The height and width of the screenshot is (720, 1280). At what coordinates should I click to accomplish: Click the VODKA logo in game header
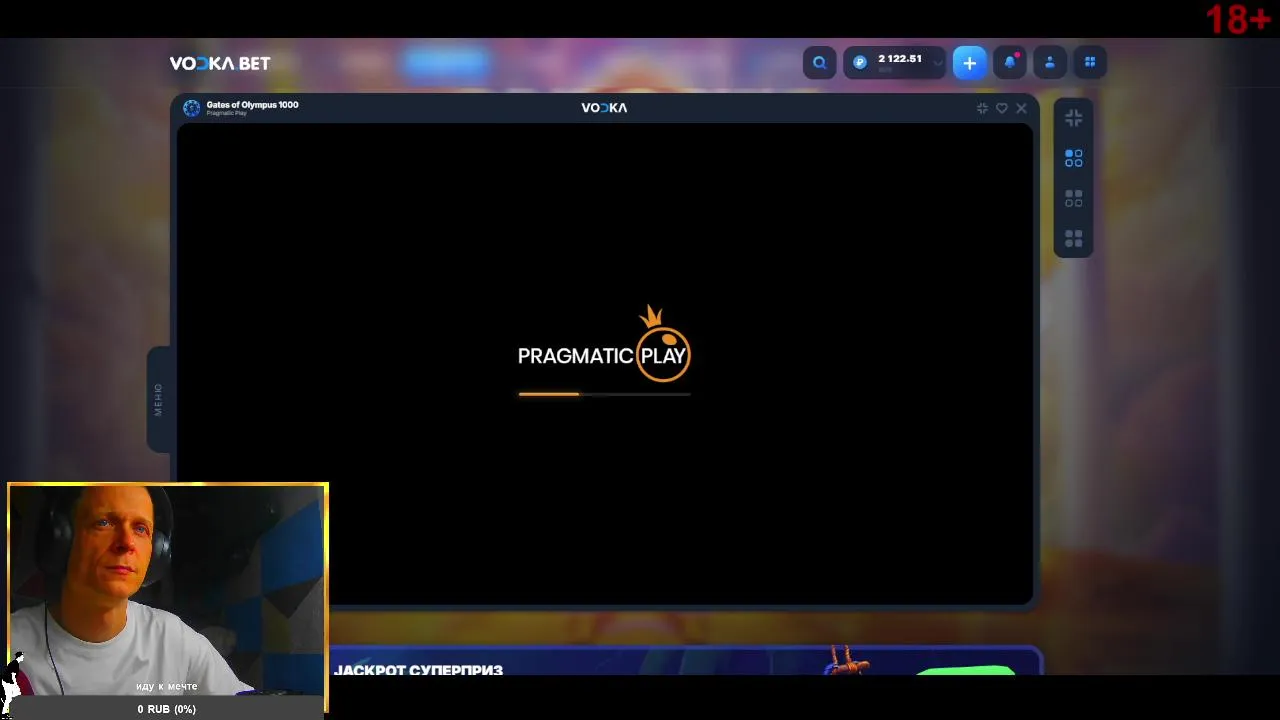[604, 108]
